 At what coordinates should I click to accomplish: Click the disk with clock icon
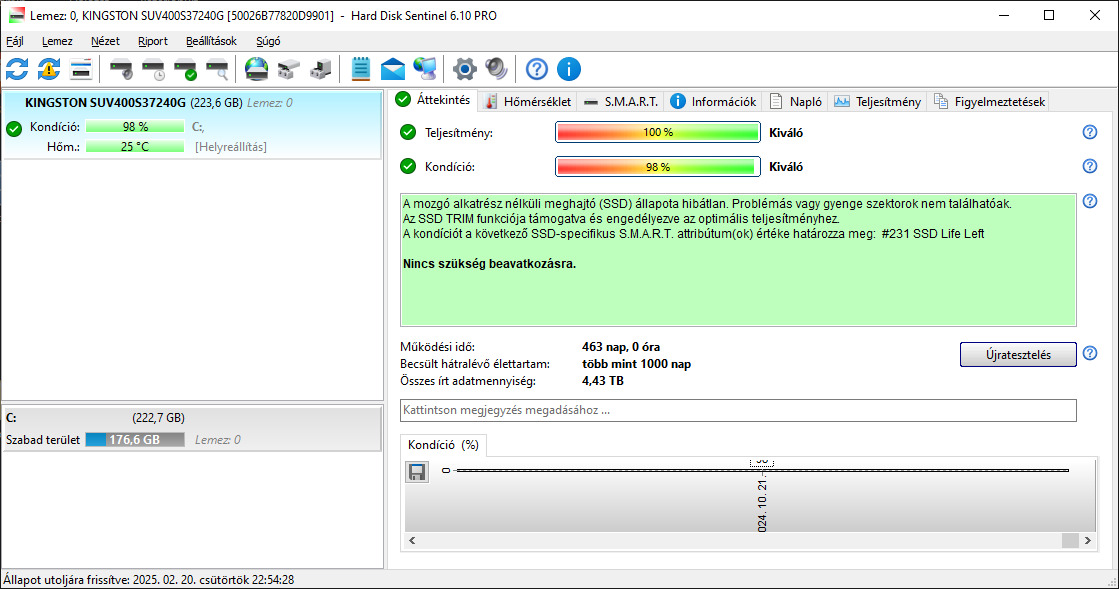click(x=153, y=69)
